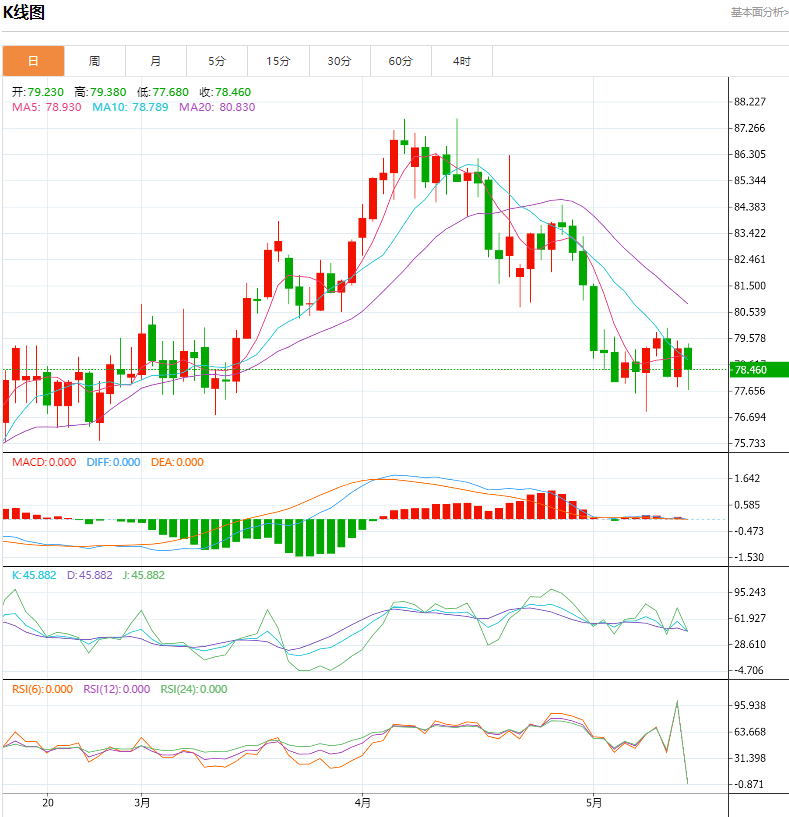Viewport: 789px width, 817px height.
Task: Select the 日 daily chart tab
Action: (x=33, y=61)
